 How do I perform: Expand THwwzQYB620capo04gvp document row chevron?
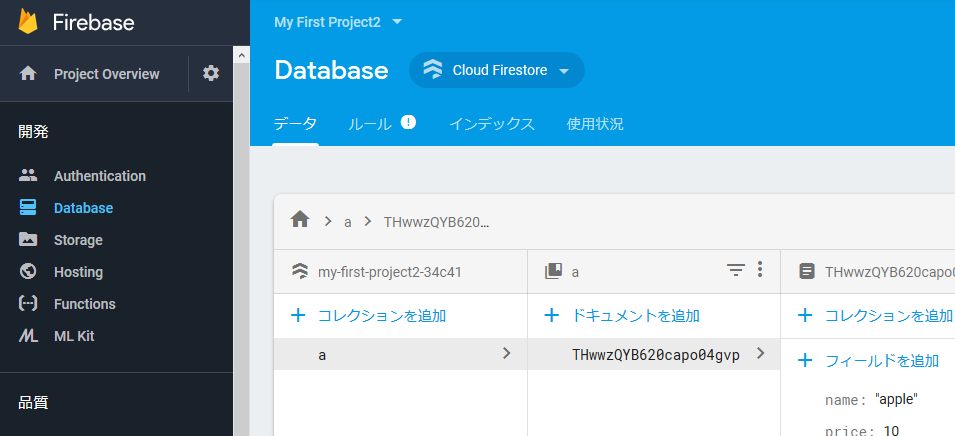[x=759, y=353]
